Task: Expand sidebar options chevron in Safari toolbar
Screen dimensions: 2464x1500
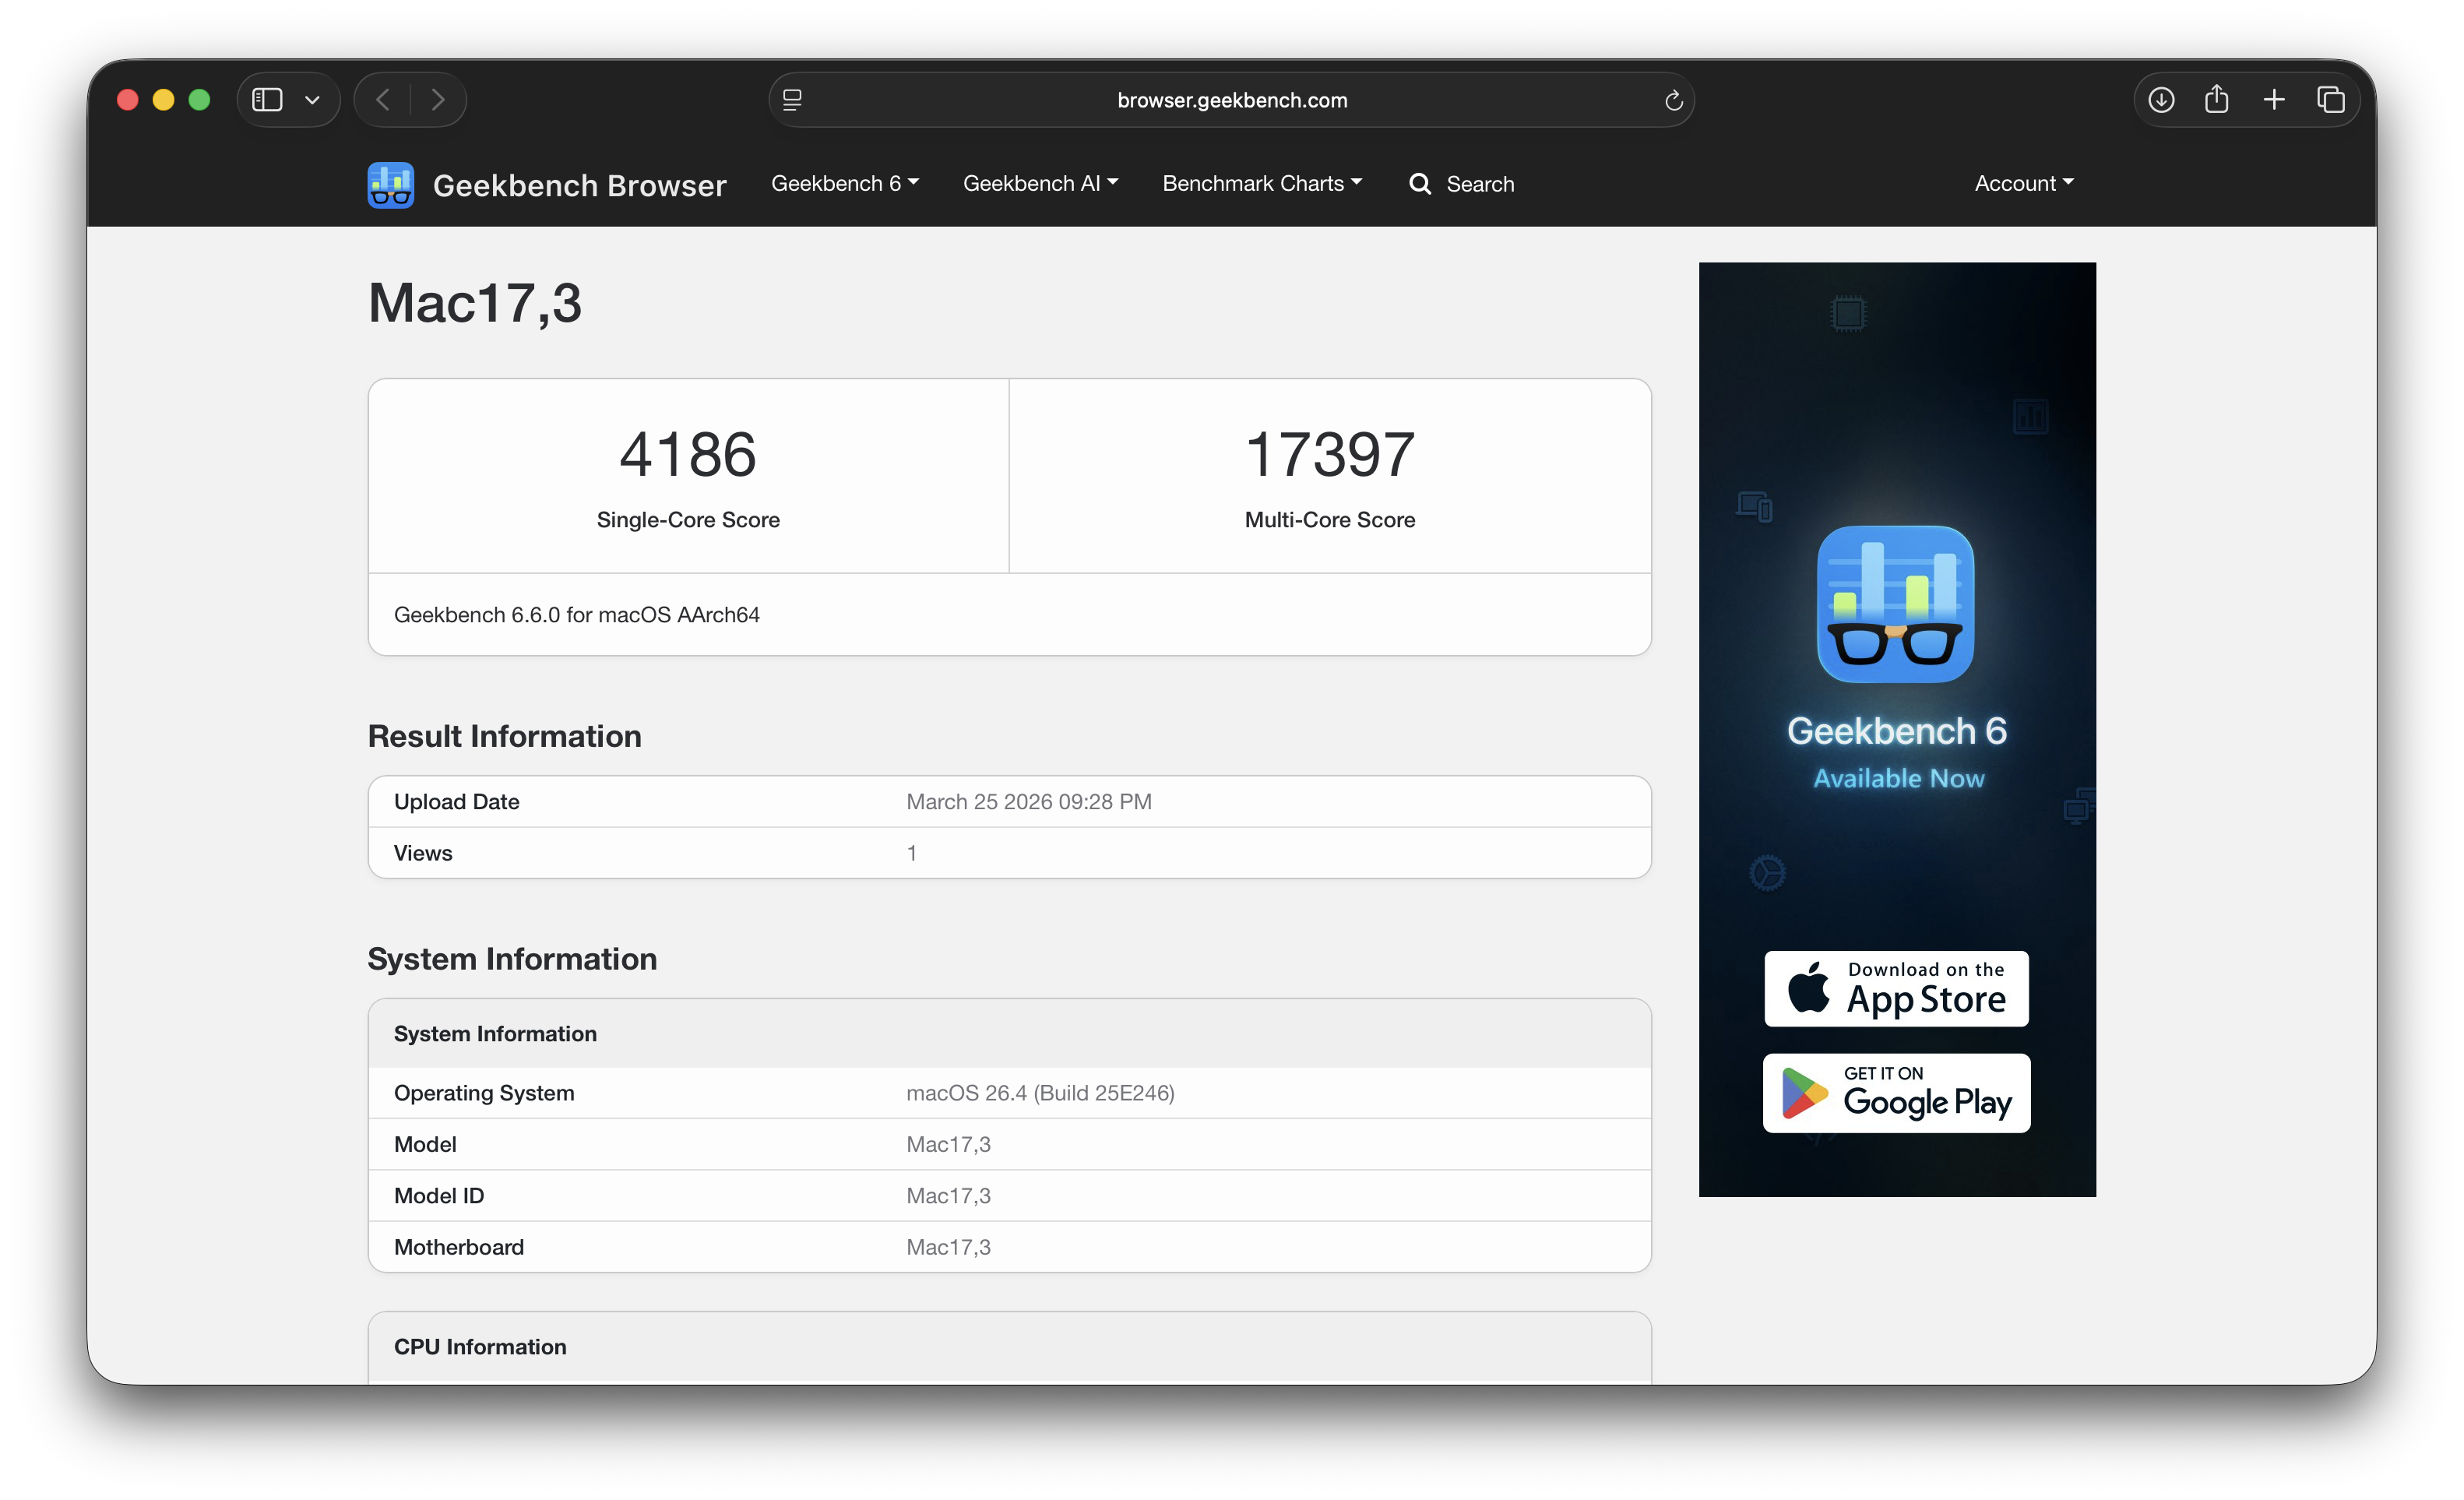Action: click(x=312, y=100)
